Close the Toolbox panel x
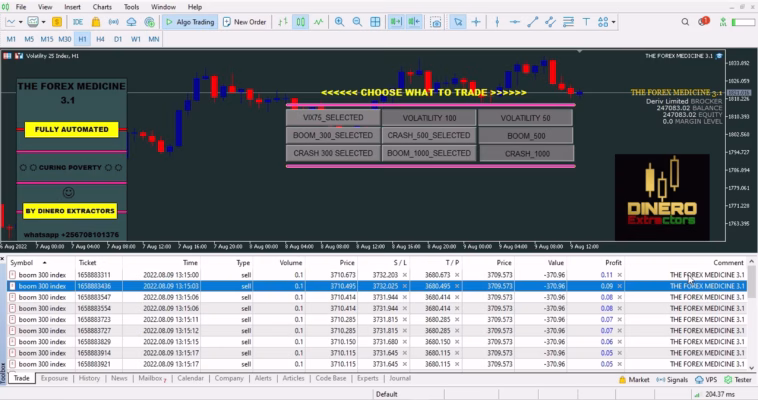The width and height of the screenshot is (758, 400). (x=2, y=260)
